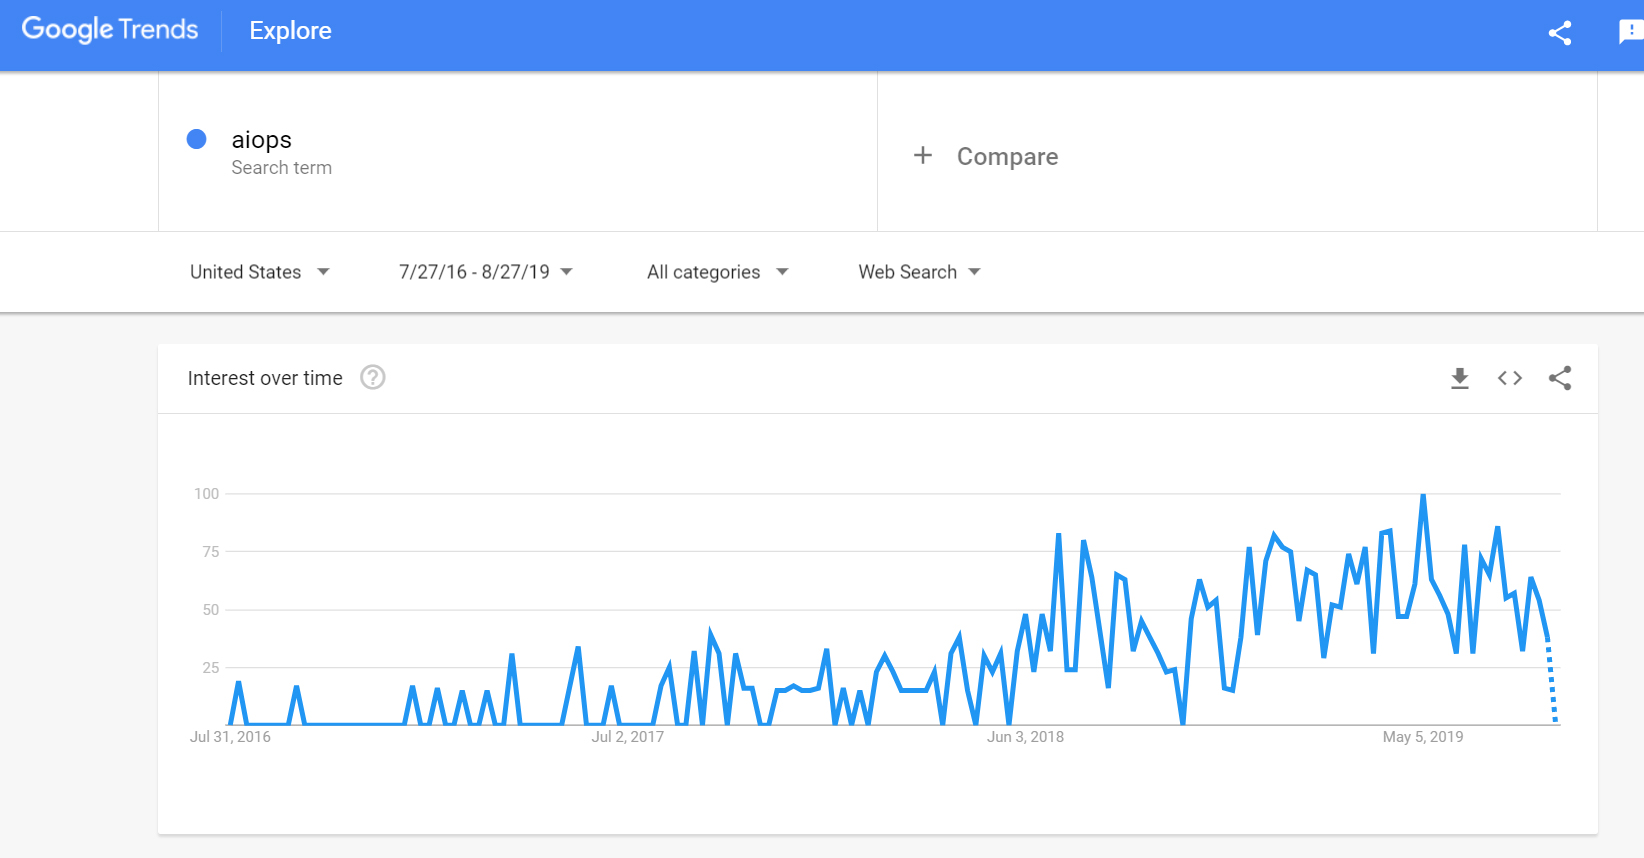The image size is (1644, 858).
Task: Expand the Web Search type dropdown
Action: 919,272
